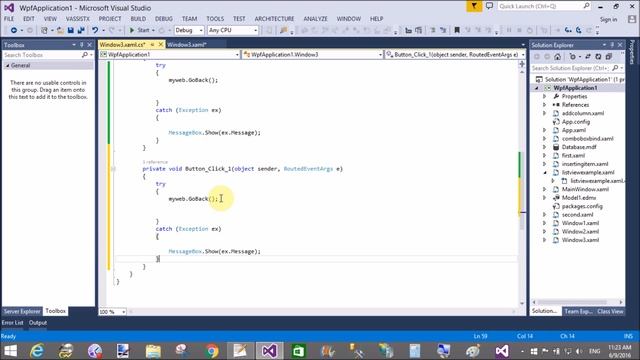Expand the References node in Solution Explorer

(544, 105)
